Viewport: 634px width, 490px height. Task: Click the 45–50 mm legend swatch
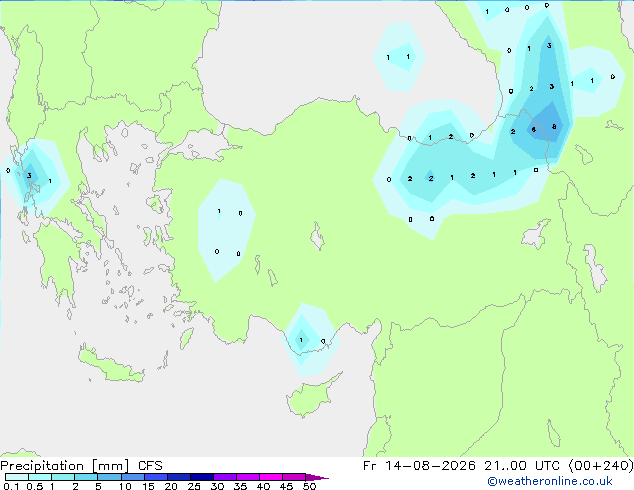click(x=294, y=477)
